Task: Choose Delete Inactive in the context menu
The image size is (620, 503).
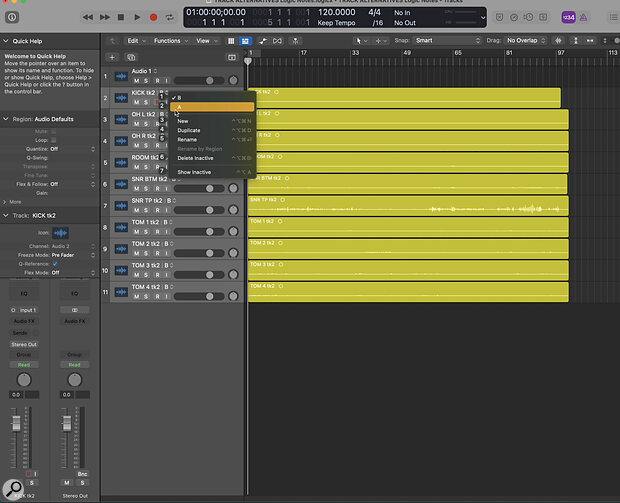Action: coord(212,158)
